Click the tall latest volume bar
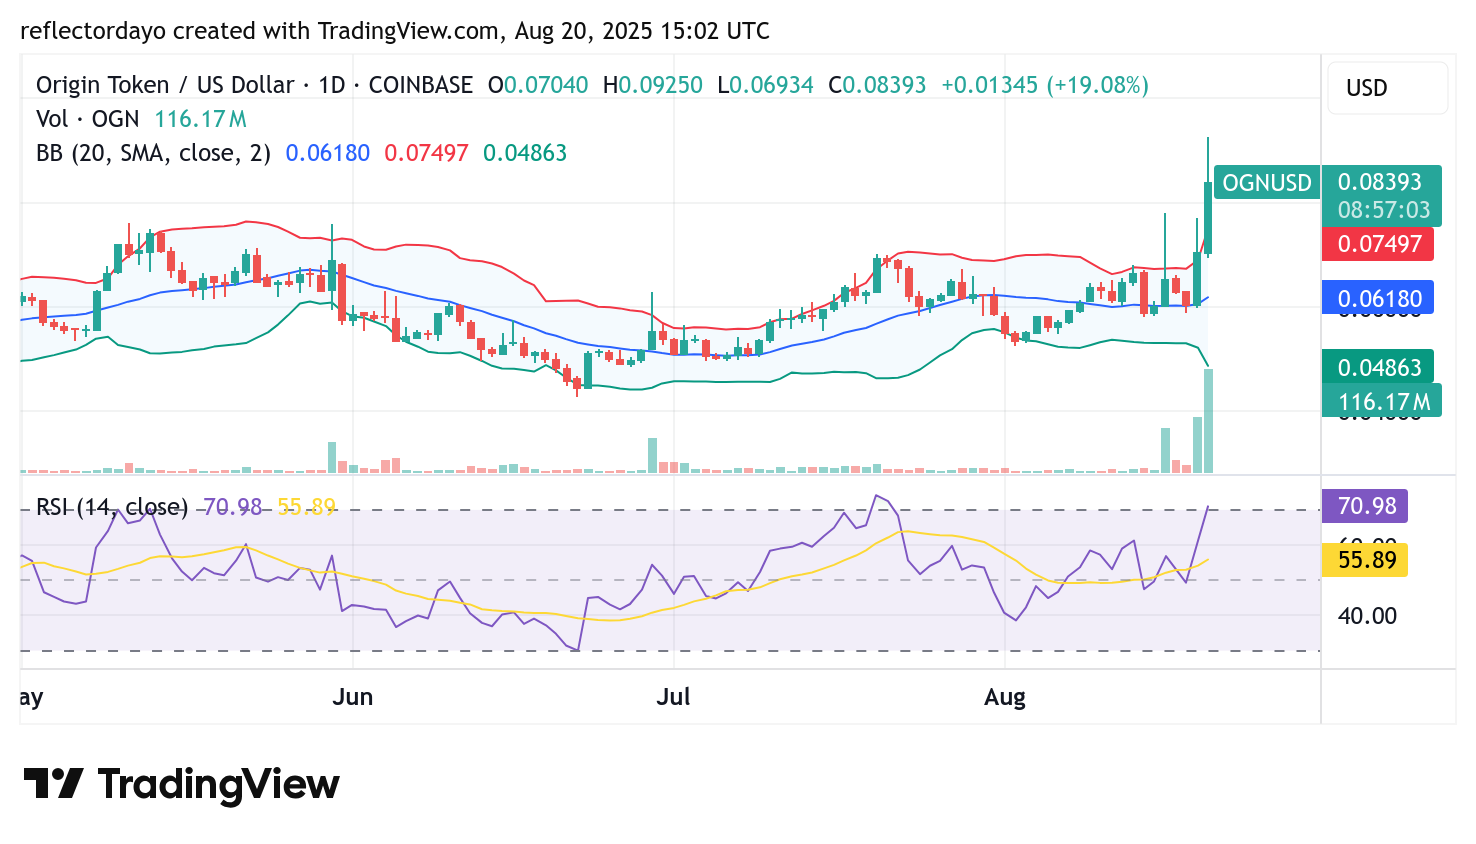 click(x=1208, y=421)
